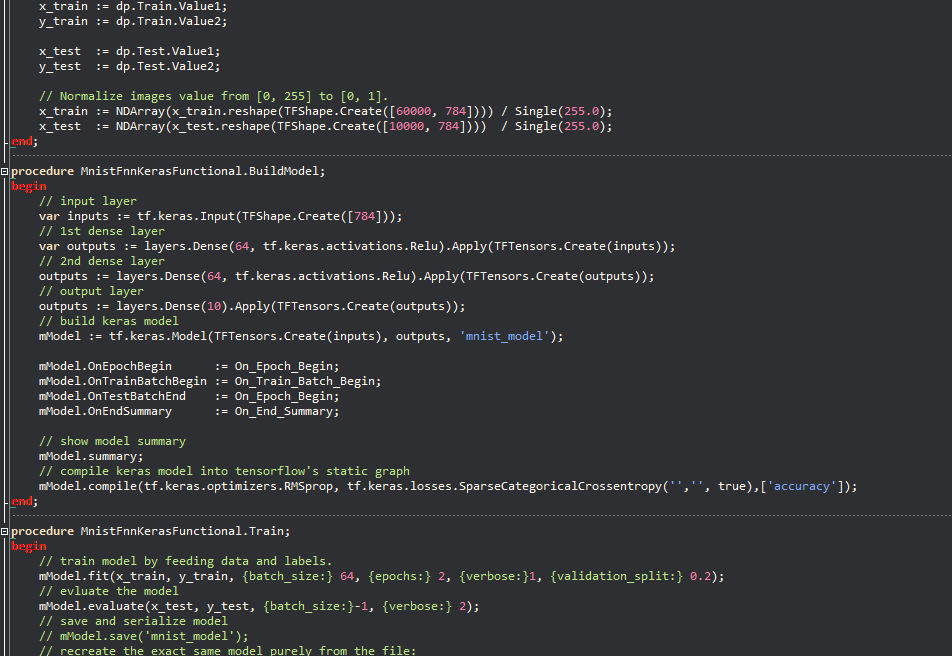Collapse the BuildModel procedure fold marker
The height and width of the screenshot is (657, 952).
(x=4, y=172)
